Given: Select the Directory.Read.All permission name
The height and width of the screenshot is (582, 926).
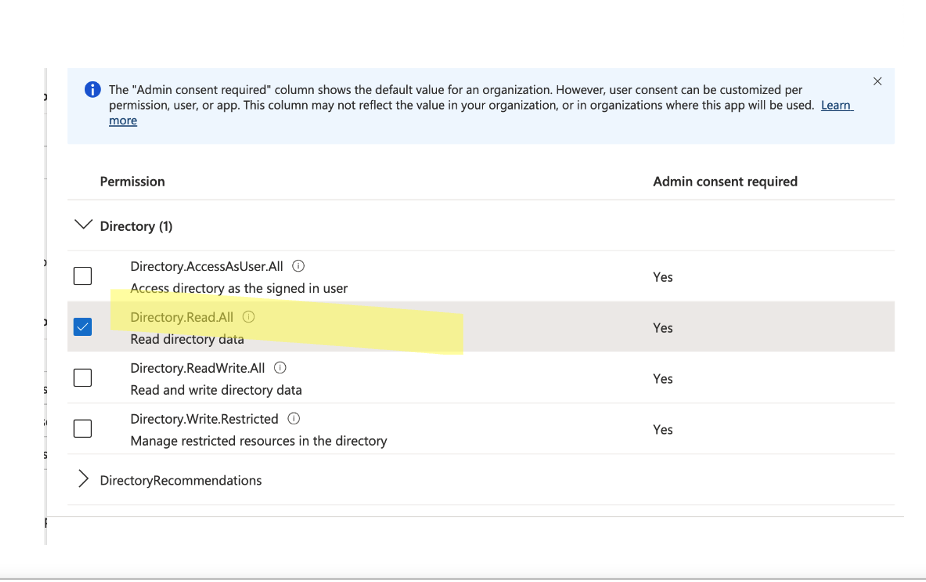Looking at the screenshot, I should pos(181,317).
